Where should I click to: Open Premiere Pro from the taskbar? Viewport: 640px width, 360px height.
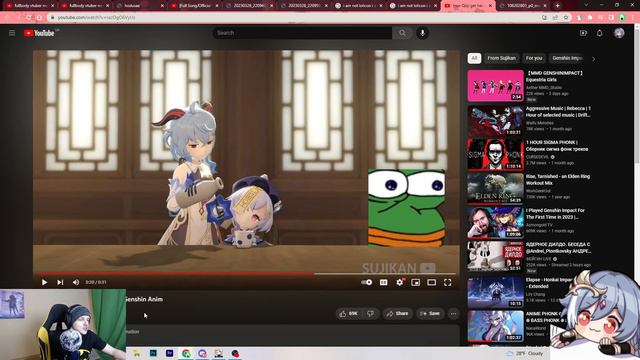click(169, 353)
